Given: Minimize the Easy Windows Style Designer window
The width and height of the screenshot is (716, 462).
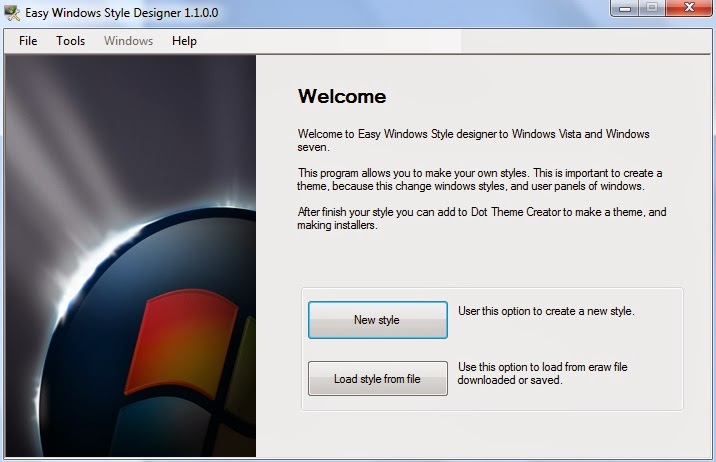Looking at the screenshot, I should (x=624, y=8).
